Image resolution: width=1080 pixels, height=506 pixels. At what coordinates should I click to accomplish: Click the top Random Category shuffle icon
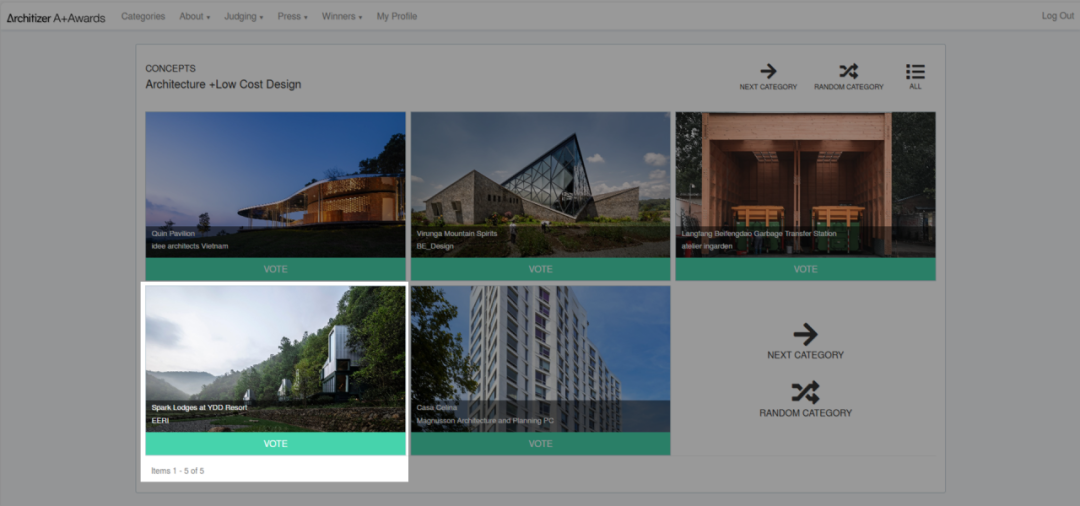point(848,71)
